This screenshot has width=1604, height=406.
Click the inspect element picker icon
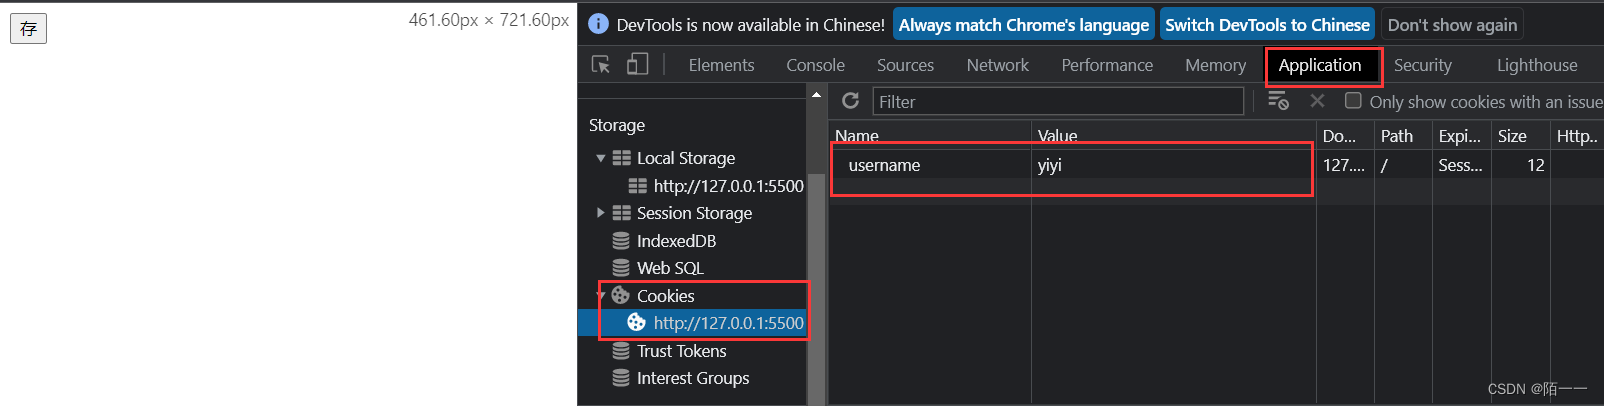[601, 65]
